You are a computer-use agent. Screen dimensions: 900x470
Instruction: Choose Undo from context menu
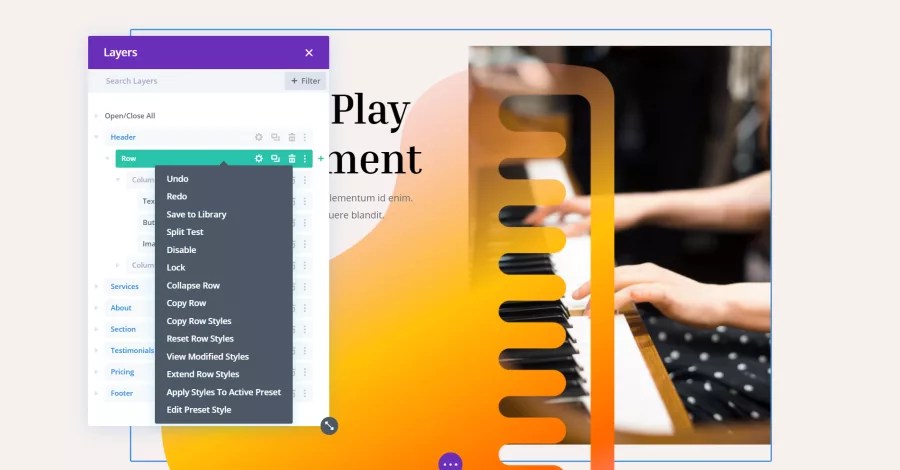(177, 179)
